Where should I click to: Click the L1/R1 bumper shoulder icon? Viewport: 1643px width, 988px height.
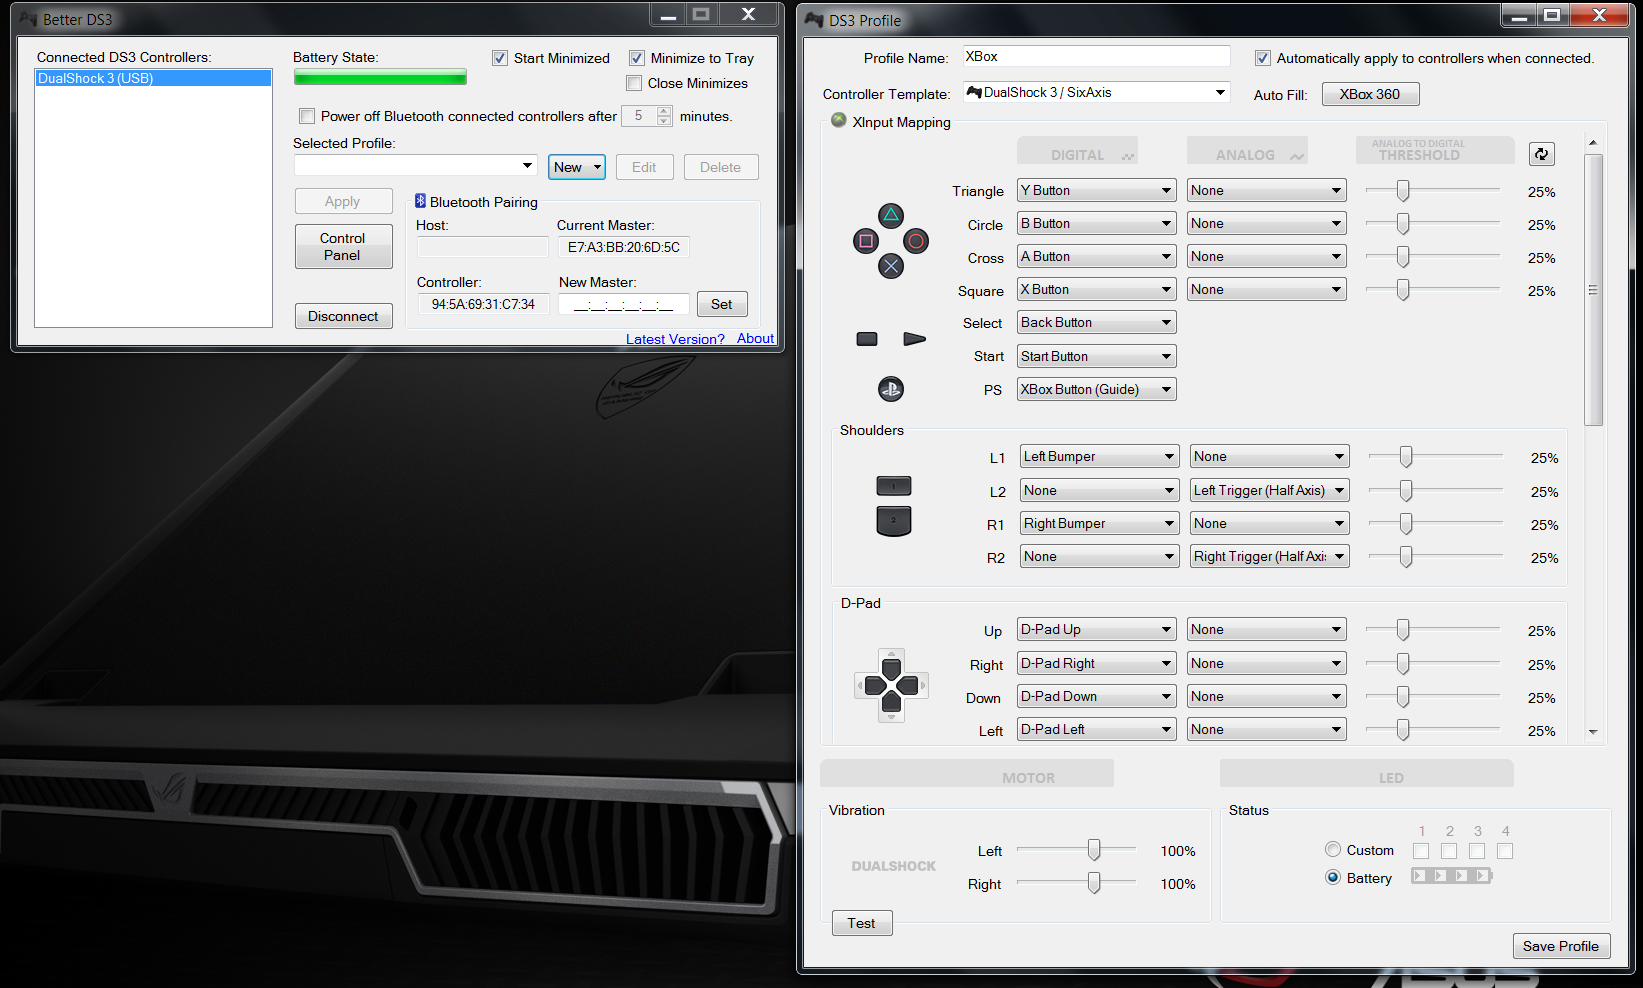[x=894, y=486]
